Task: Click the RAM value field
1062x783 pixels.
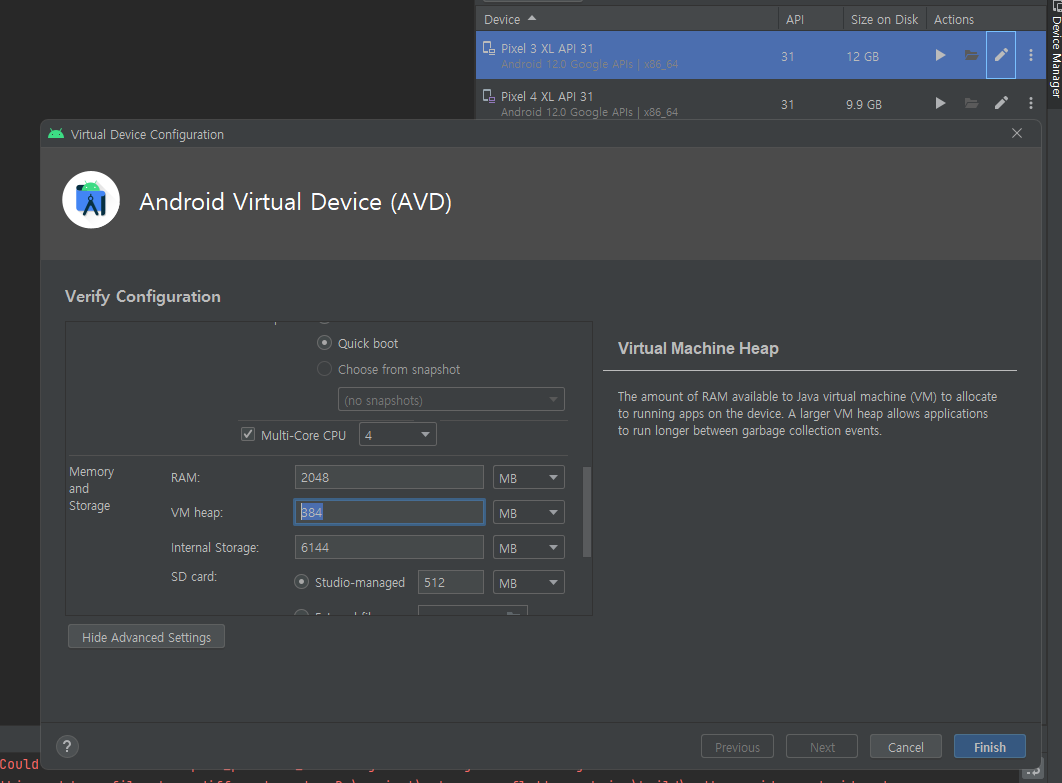Action: (389, 478)
